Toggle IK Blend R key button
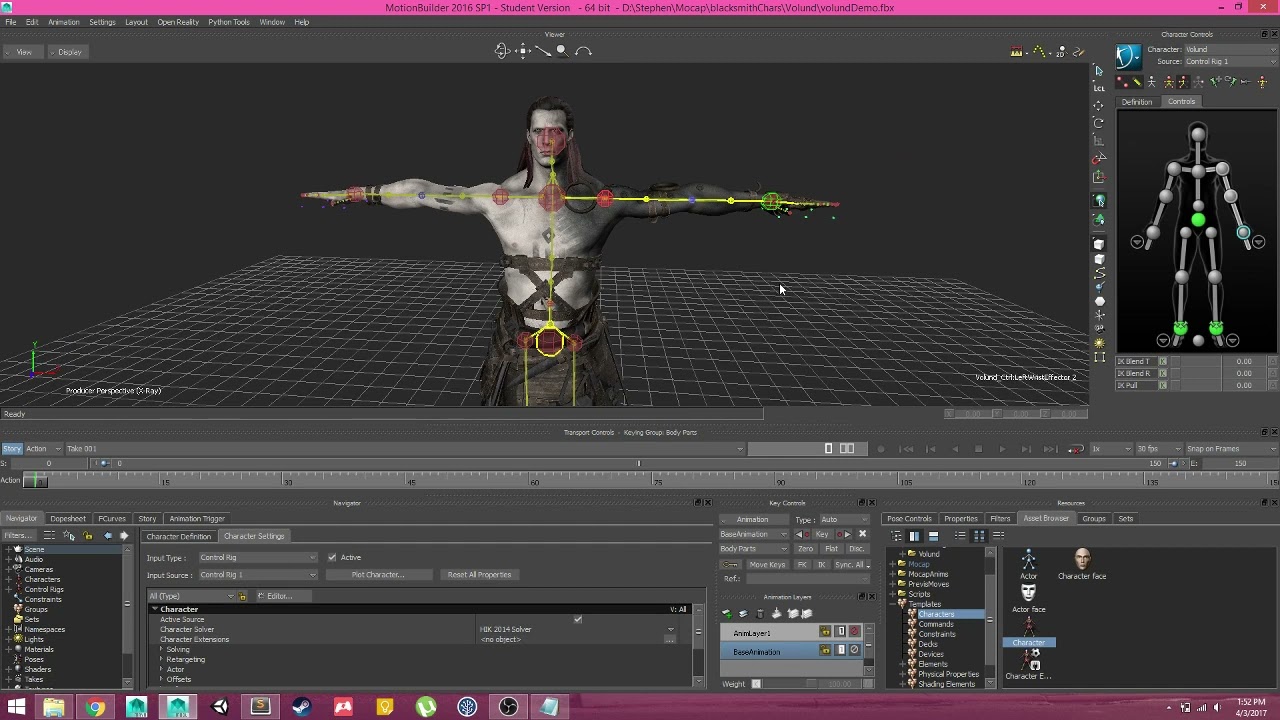The width and height of the screenshot is (1280, 720). tap(1163, 373)
